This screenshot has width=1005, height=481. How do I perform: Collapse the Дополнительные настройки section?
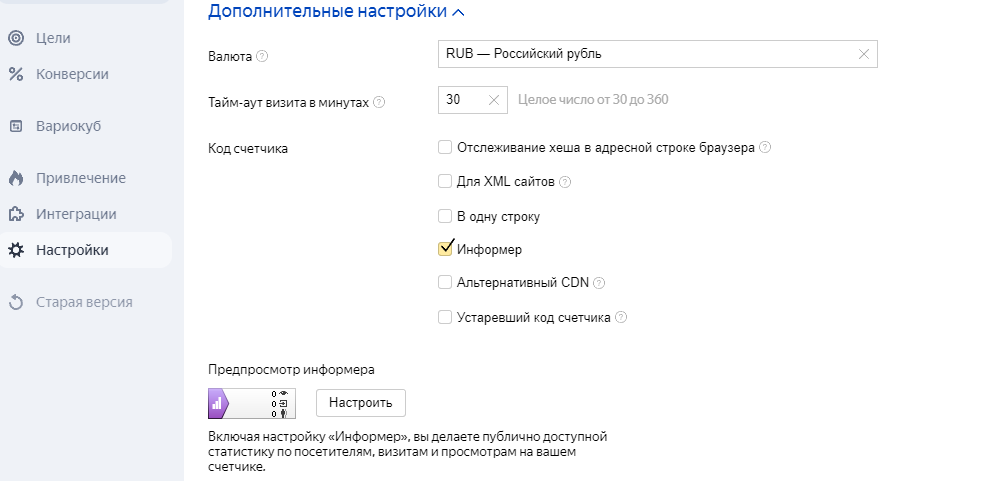[458, 12]
